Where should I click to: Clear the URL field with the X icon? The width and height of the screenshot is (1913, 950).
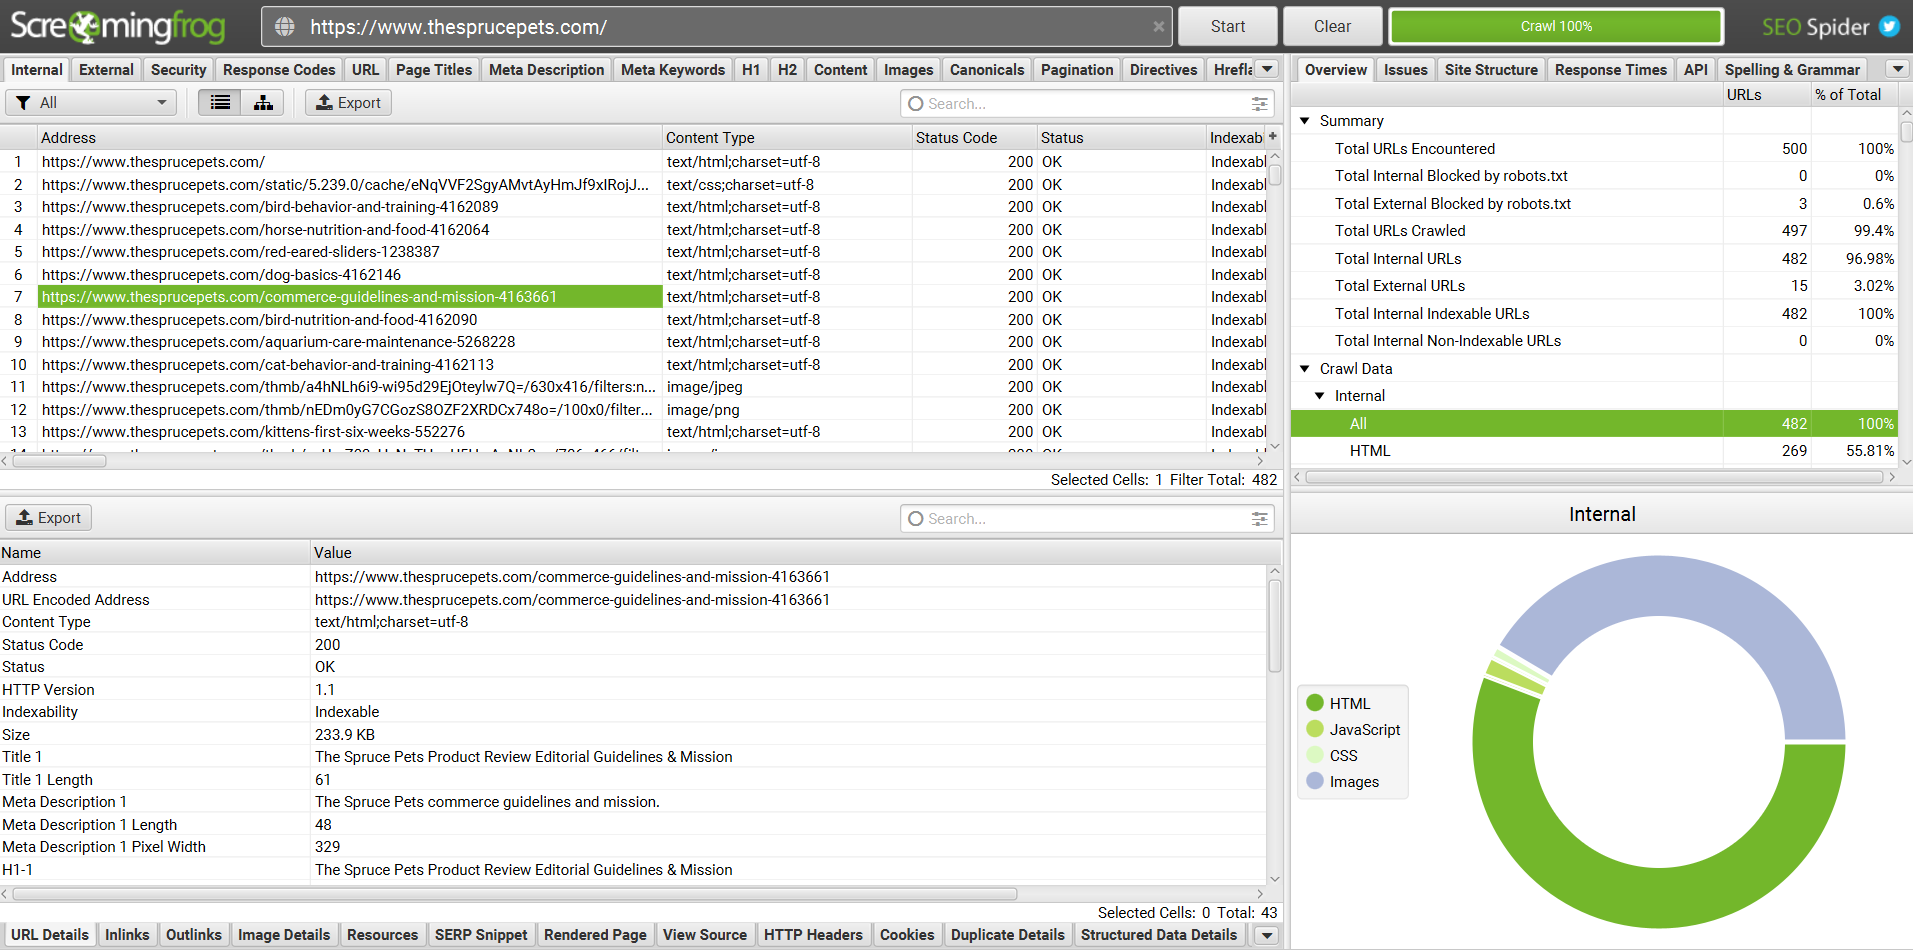click(x=1158, y=27)
